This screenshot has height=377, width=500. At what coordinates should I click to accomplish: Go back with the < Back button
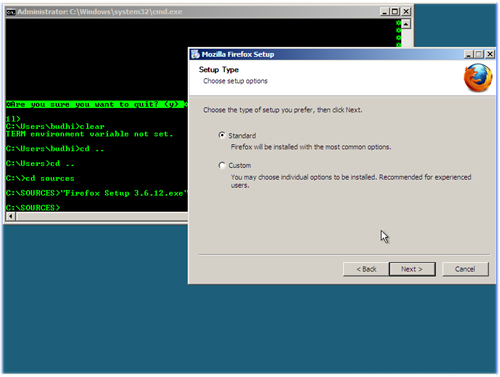pos(366,269)
